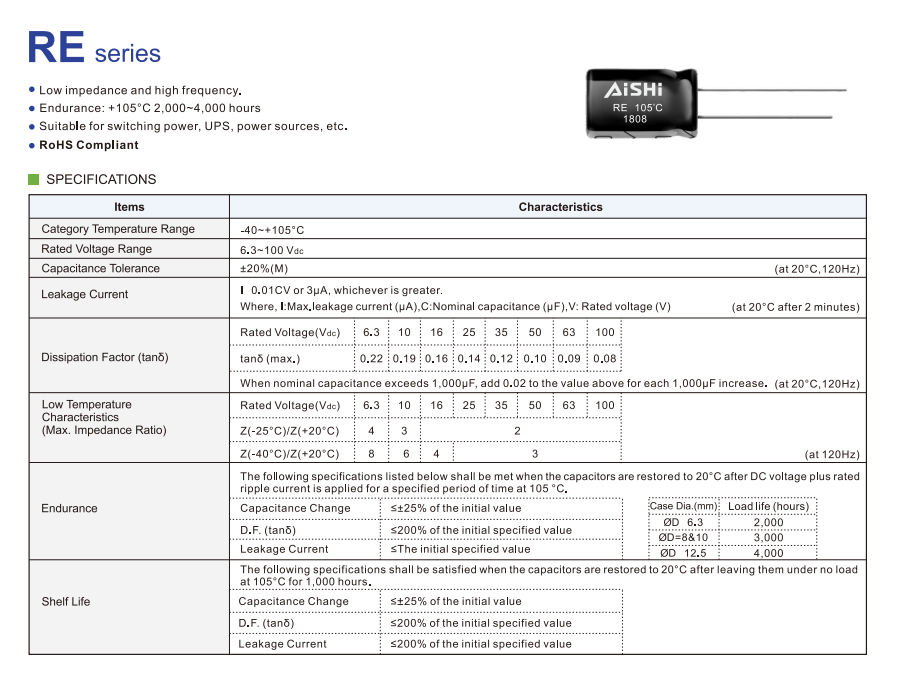This screenshot has width=914, height=678.
Task: Select the "tanδ (max.)" cell
Action: pos(270,359)
